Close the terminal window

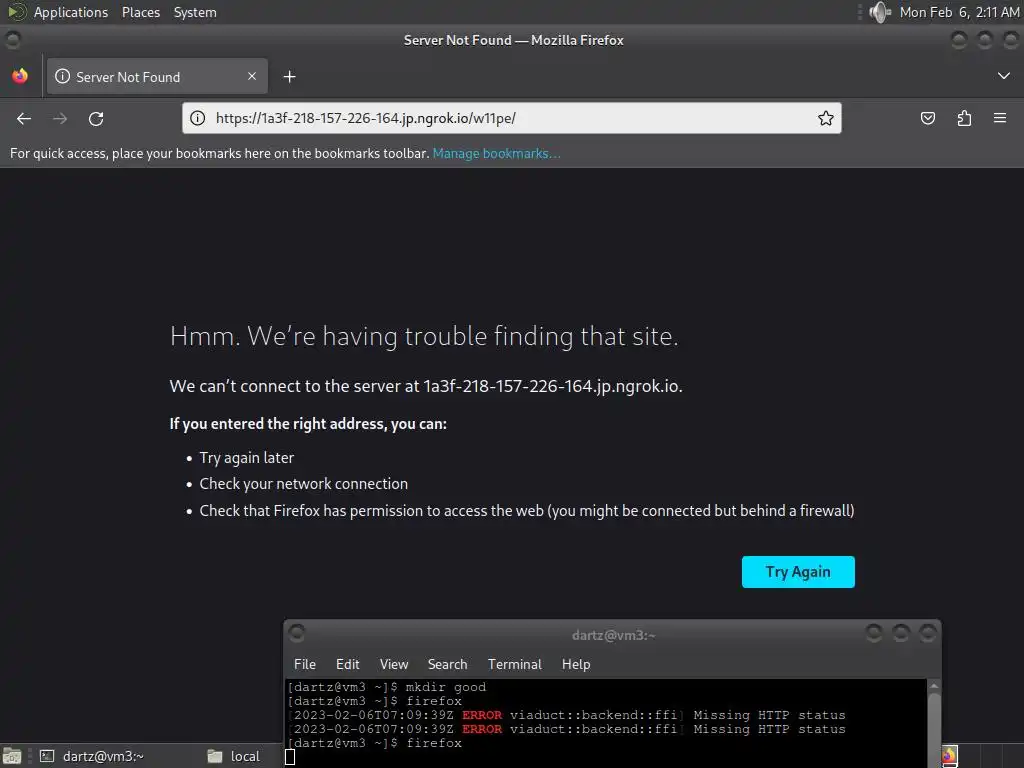point(927,633)
